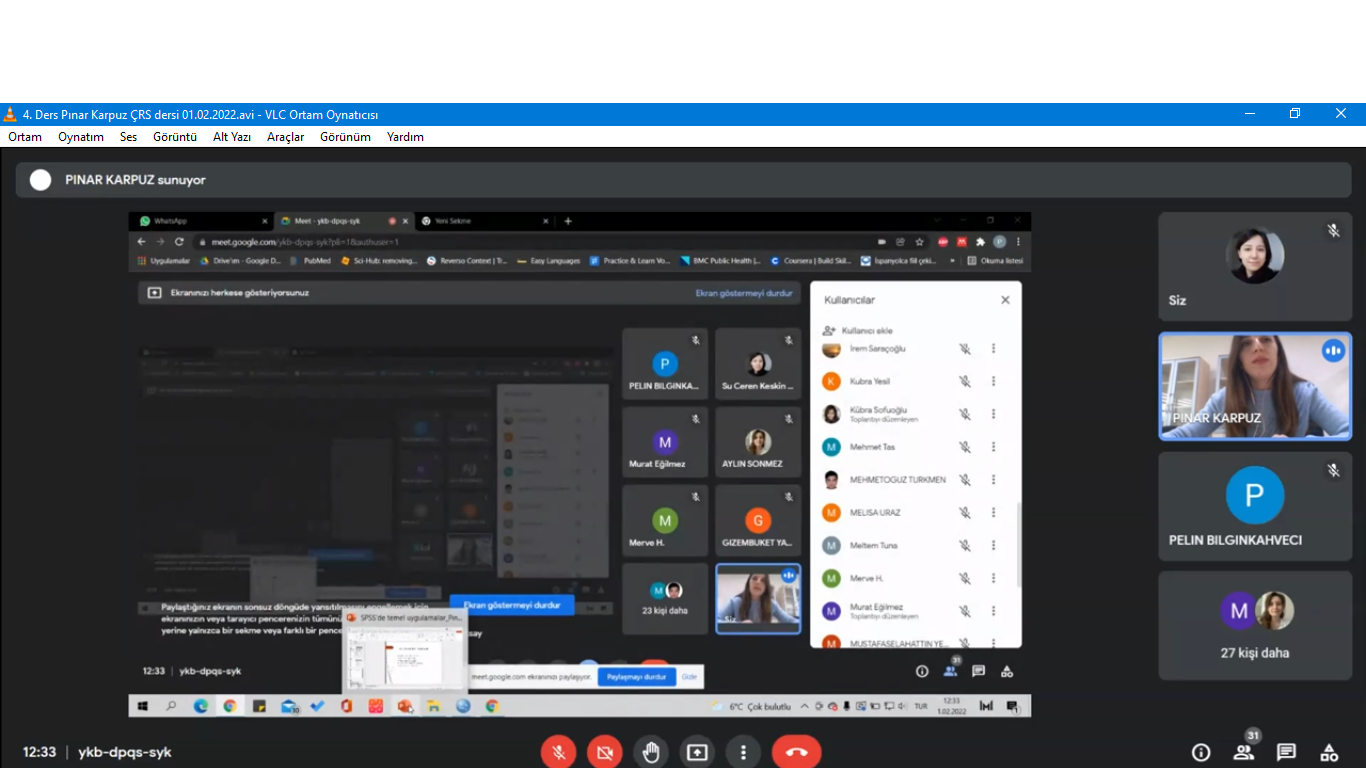Open the Oynatım menu

click(x=81, y=137)
